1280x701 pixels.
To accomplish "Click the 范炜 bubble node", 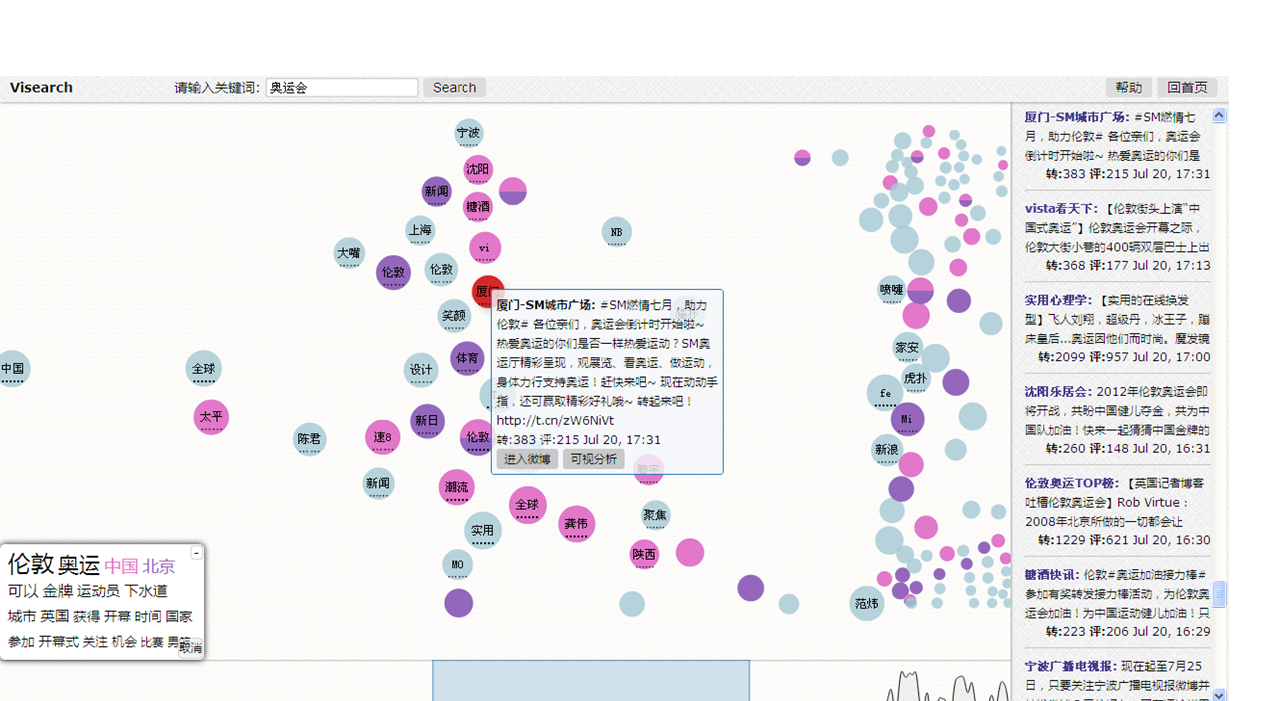I will point(866,604).
